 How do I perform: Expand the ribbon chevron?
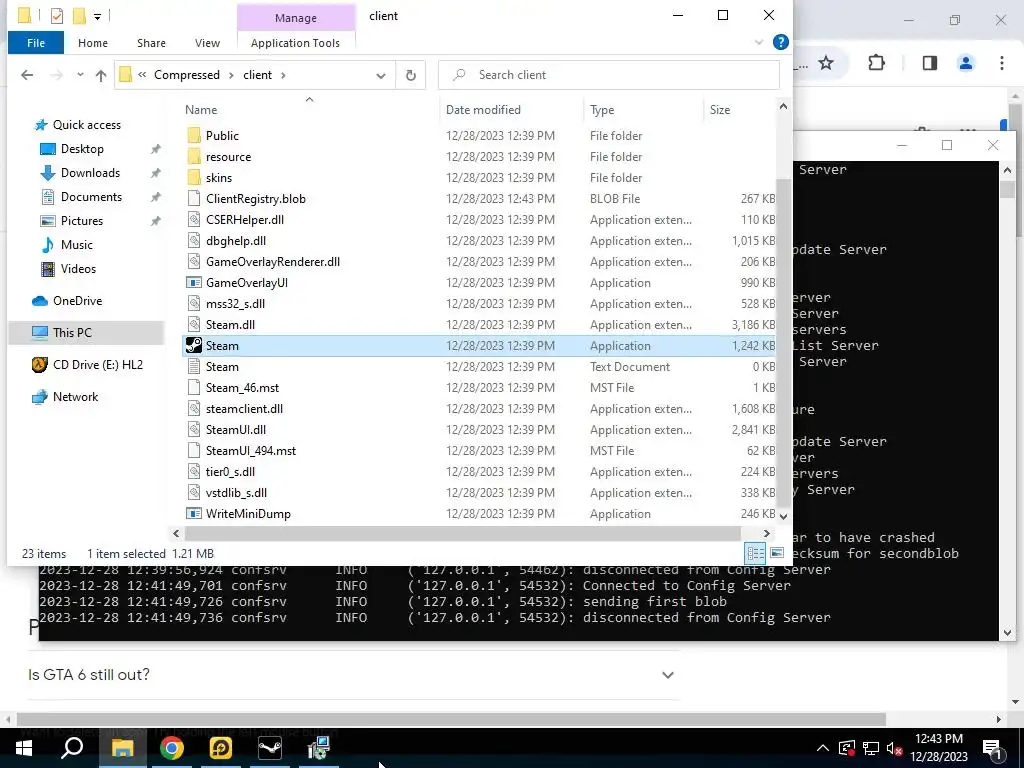[x=759, y=42]
